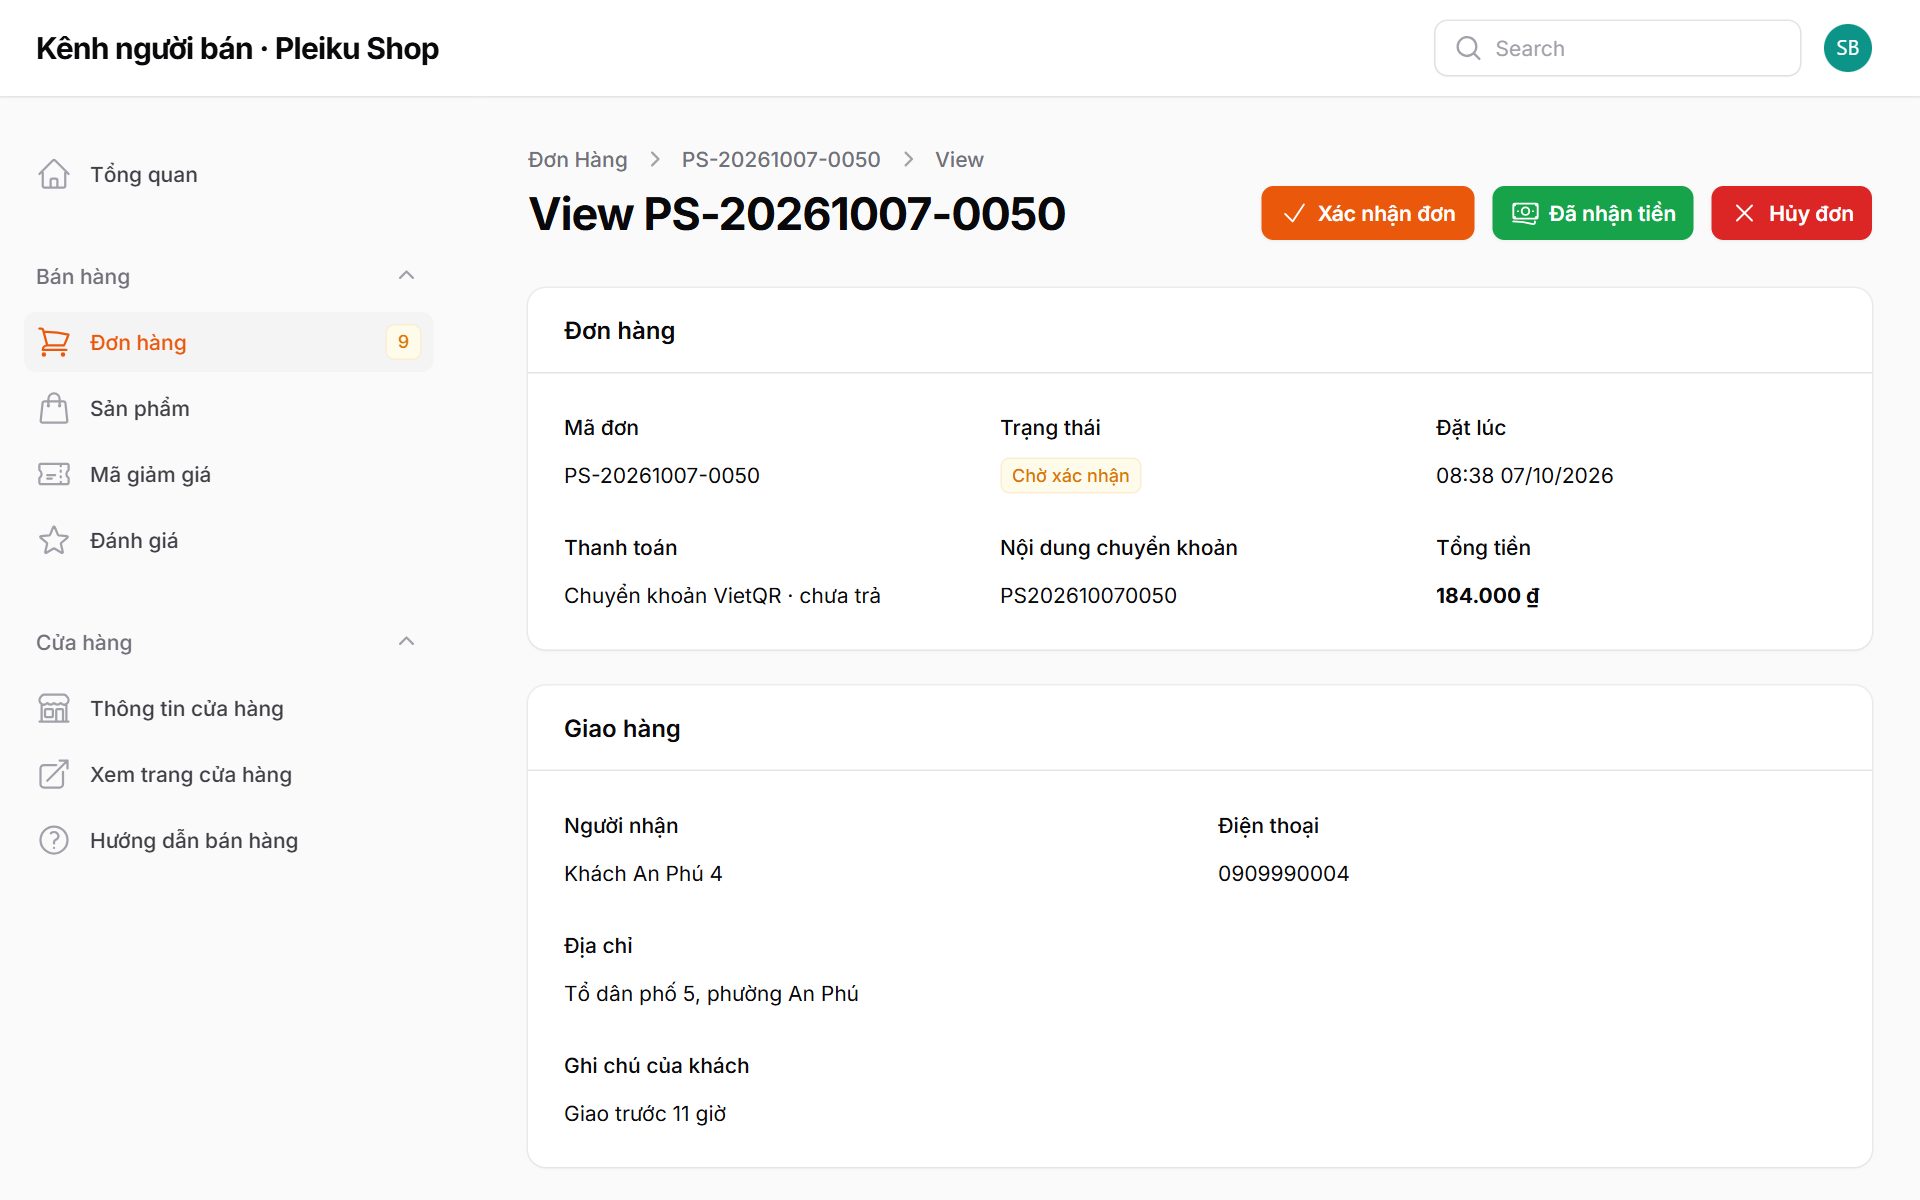The image size is (1920, 1200).
Task: Click the shopping bag icon for Sản phẩm
Action: point(54,408)
